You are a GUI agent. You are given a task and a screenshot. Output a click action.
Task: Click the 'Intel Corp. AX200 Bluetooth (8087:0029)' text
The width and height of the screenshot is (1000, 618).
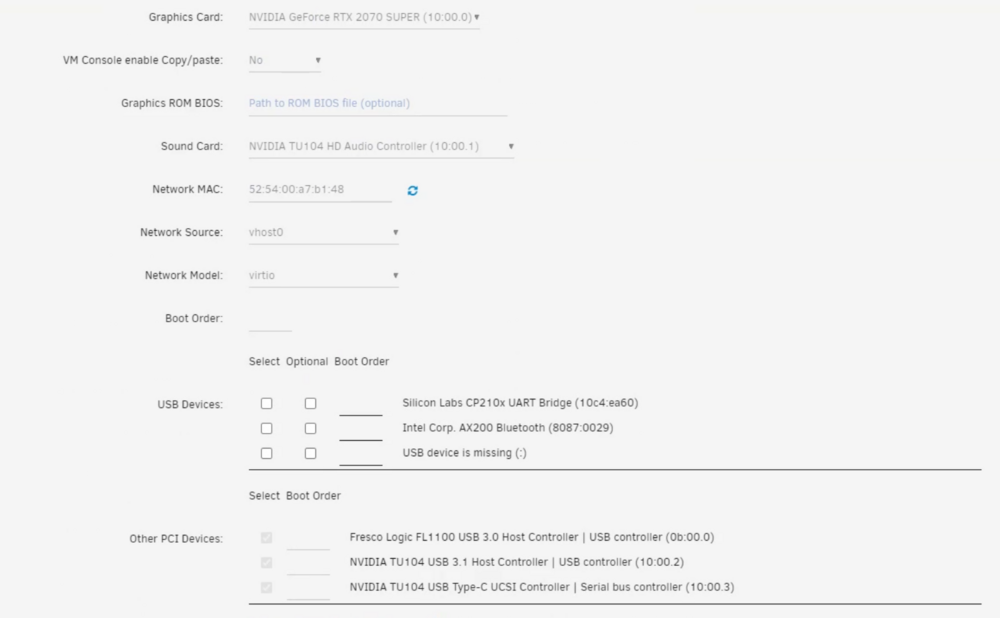click(508, 428)
